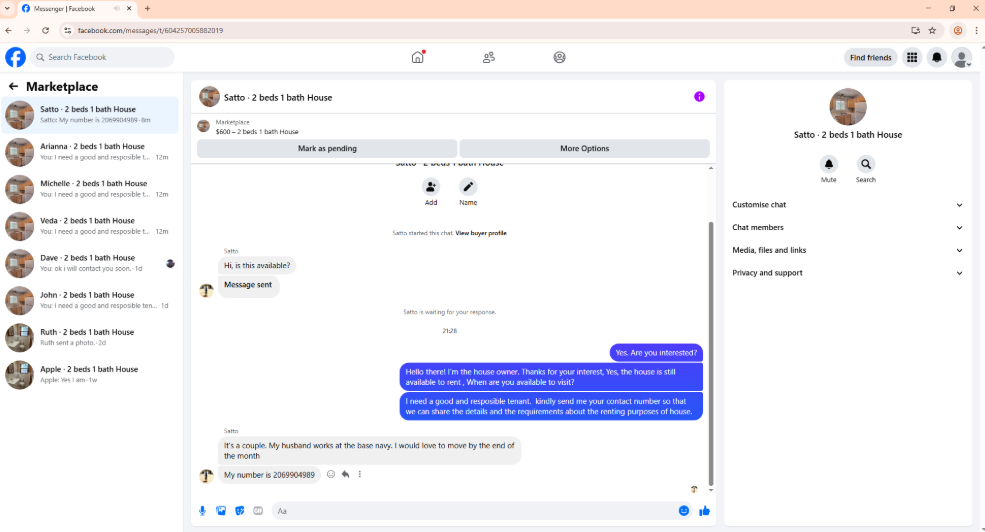
Task: Open the Apple conversation
Action: 90,374
